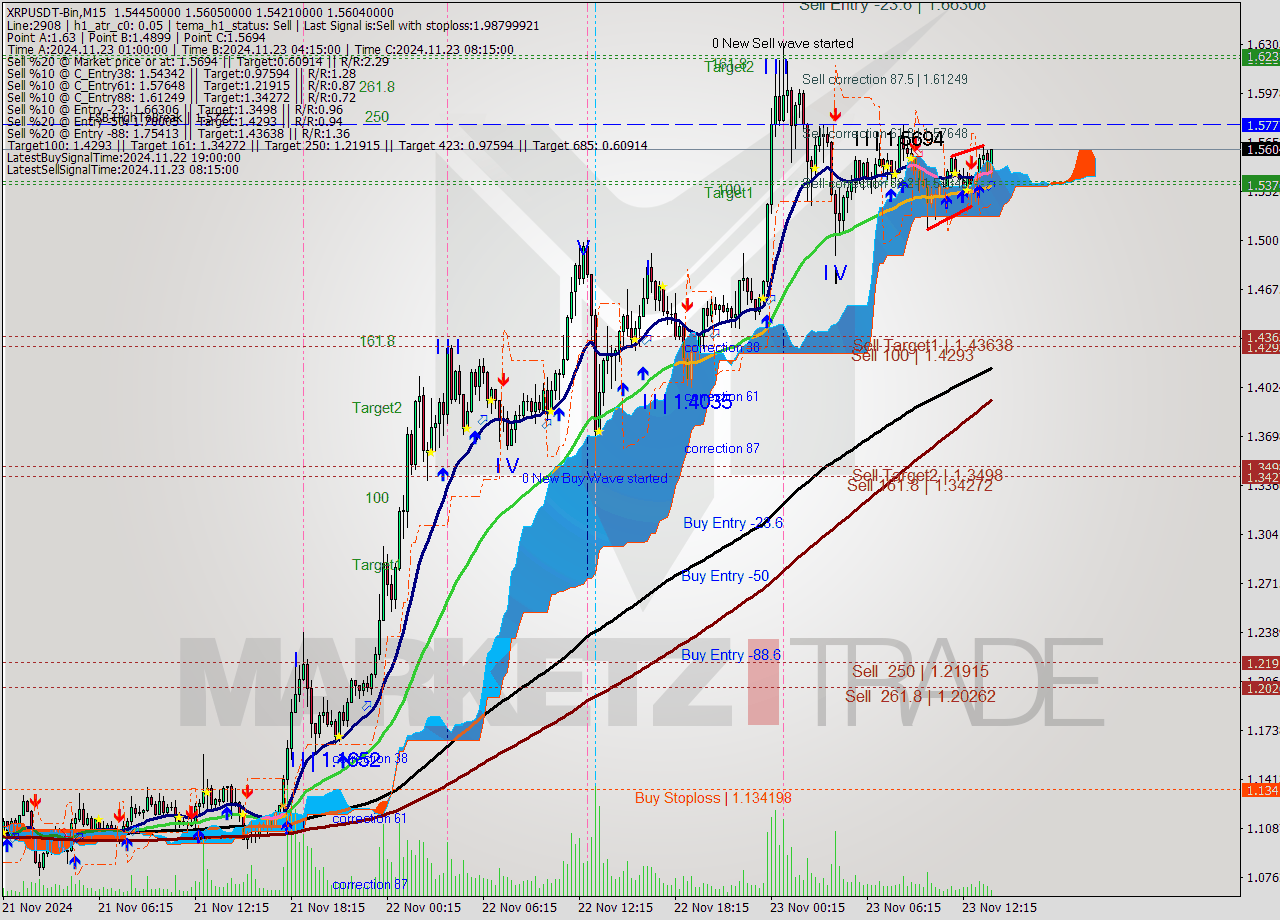Click the '21 Nov 06:15' time label
Screen dimensions: 1280x920
[137, 907]
